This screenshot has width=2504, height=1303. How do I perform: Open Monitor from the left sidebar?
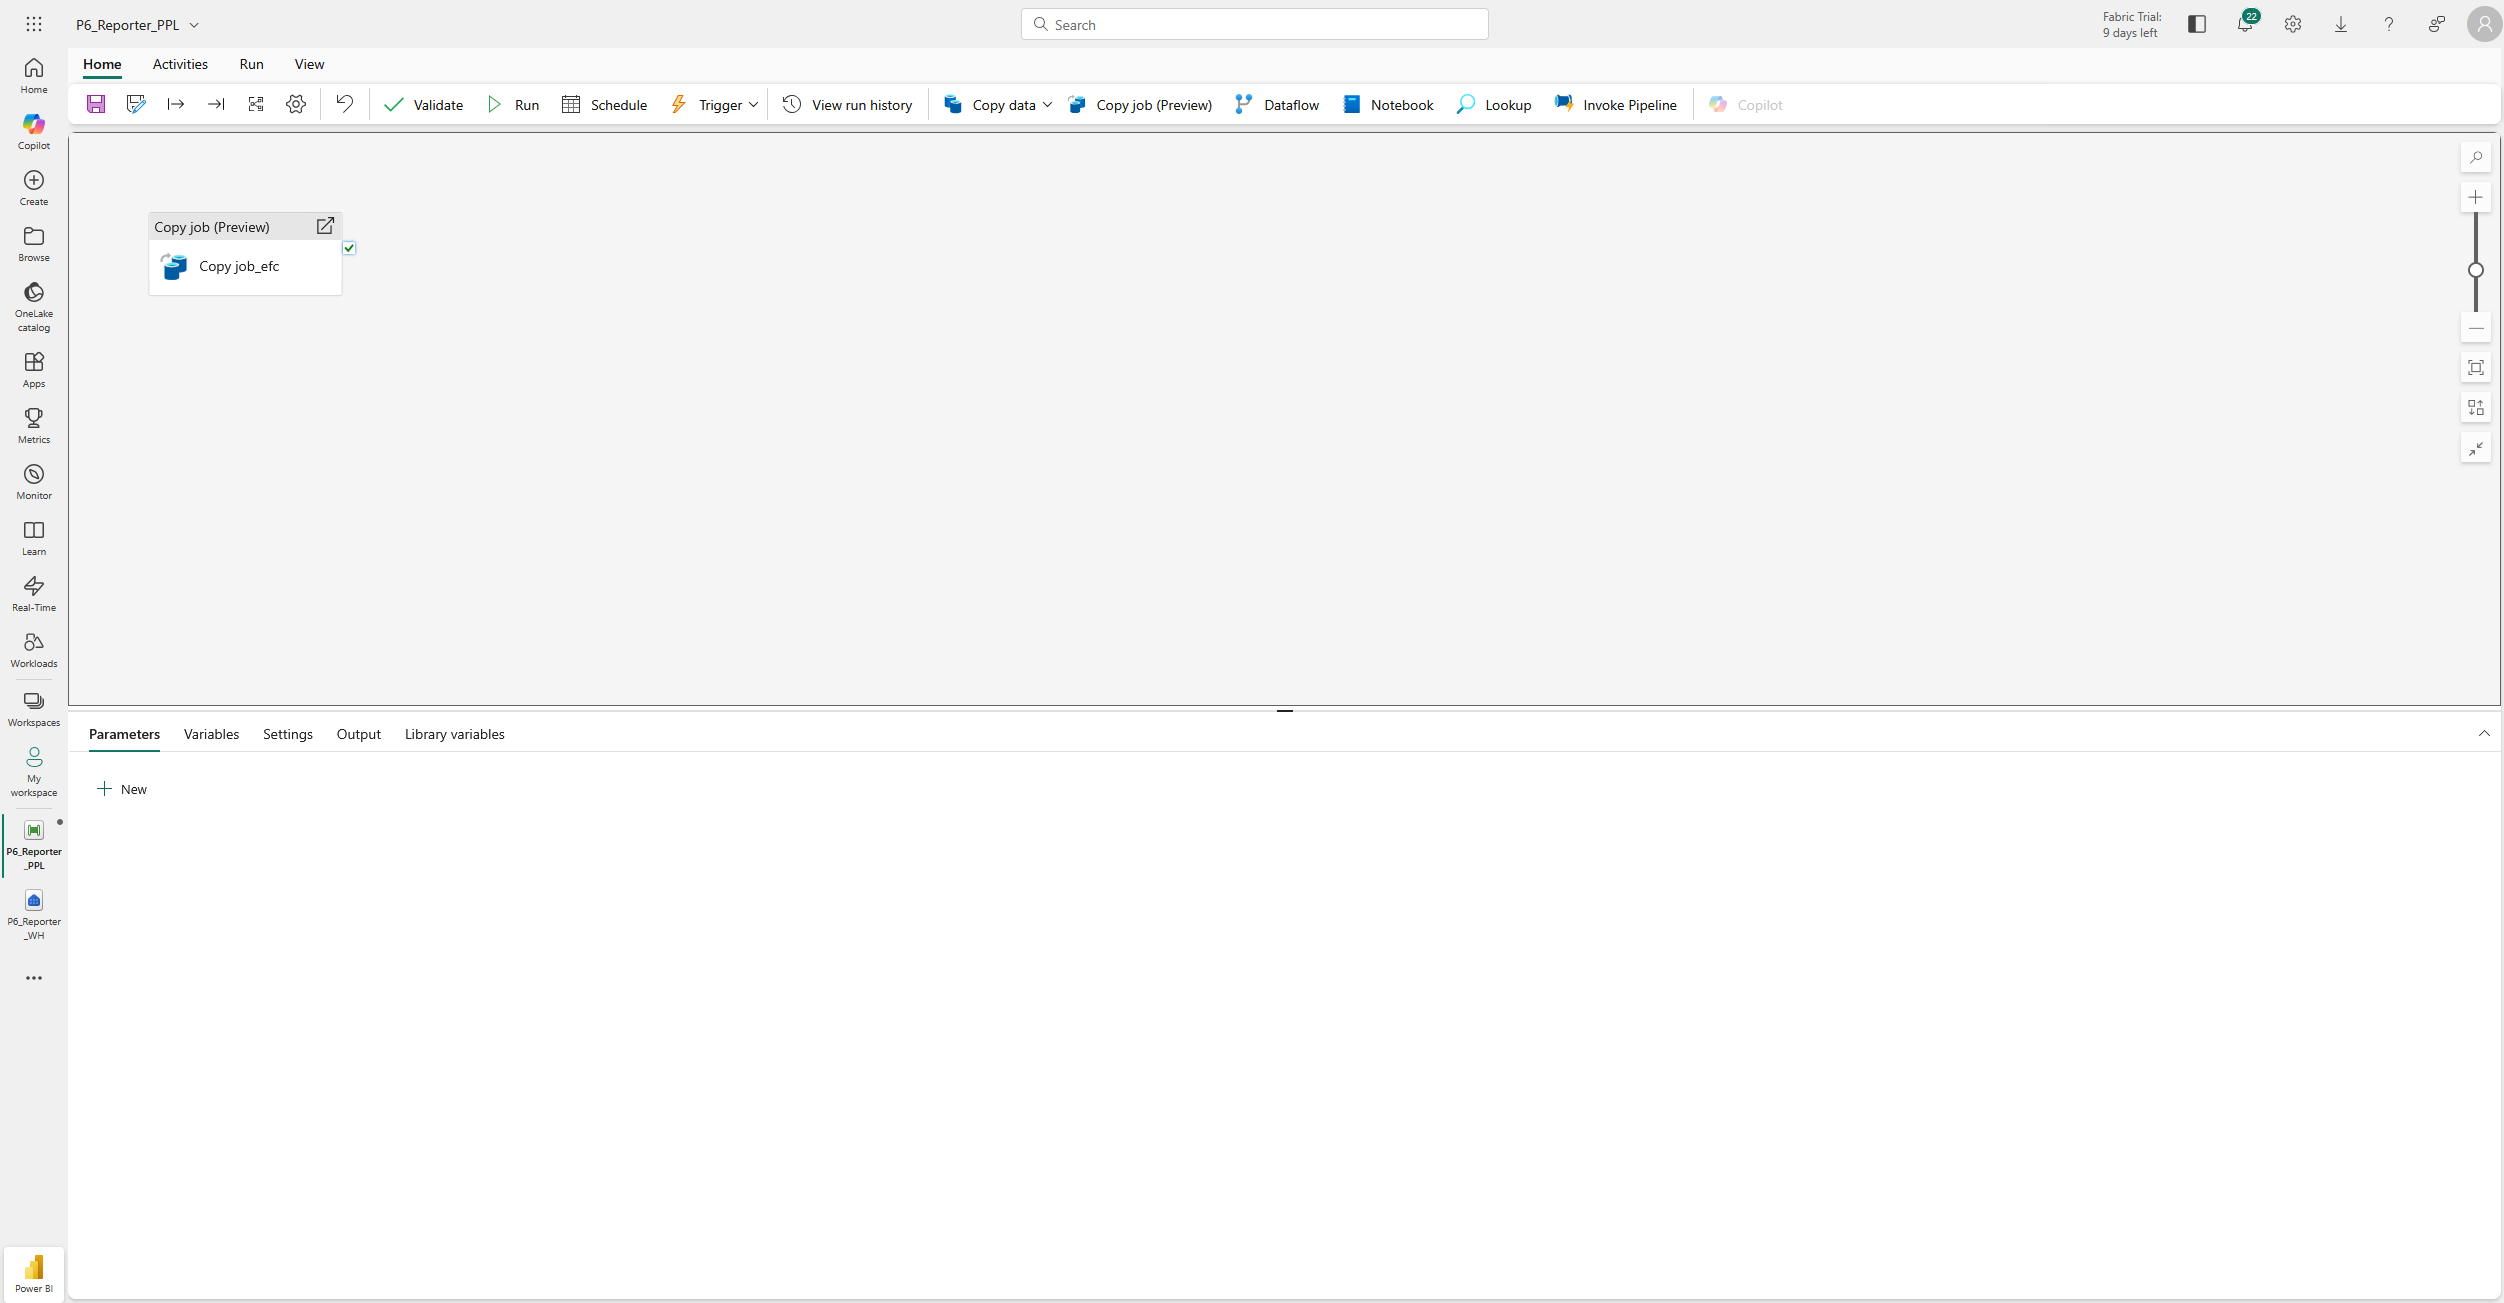tap(33, 480)
